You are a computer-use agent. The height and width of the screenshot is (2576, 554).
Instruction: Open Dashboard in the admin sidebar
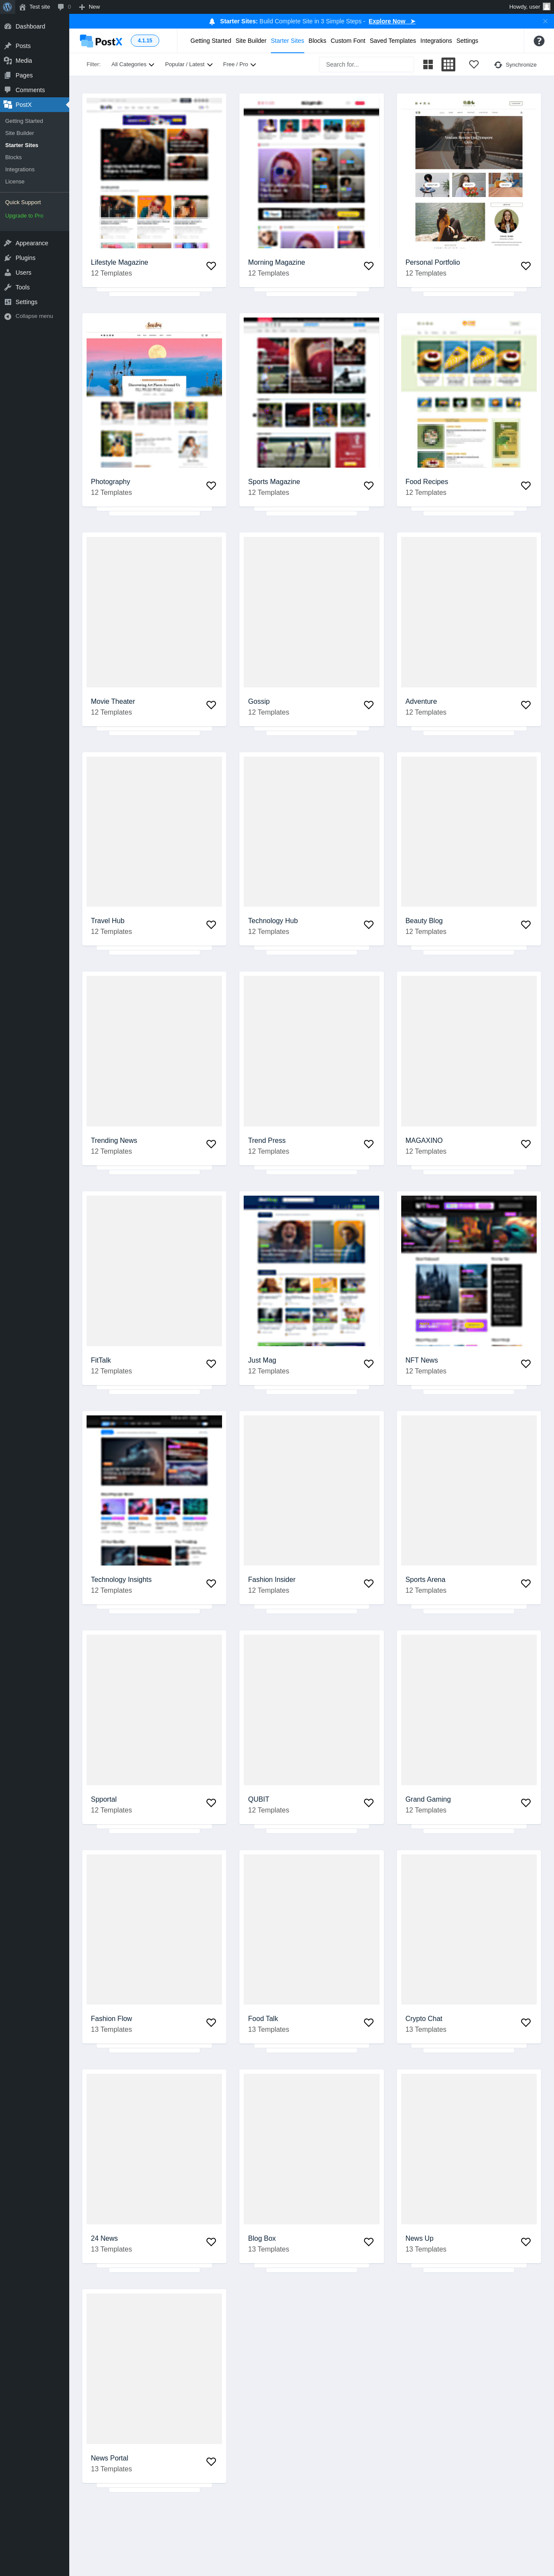[x=35, y=26]
